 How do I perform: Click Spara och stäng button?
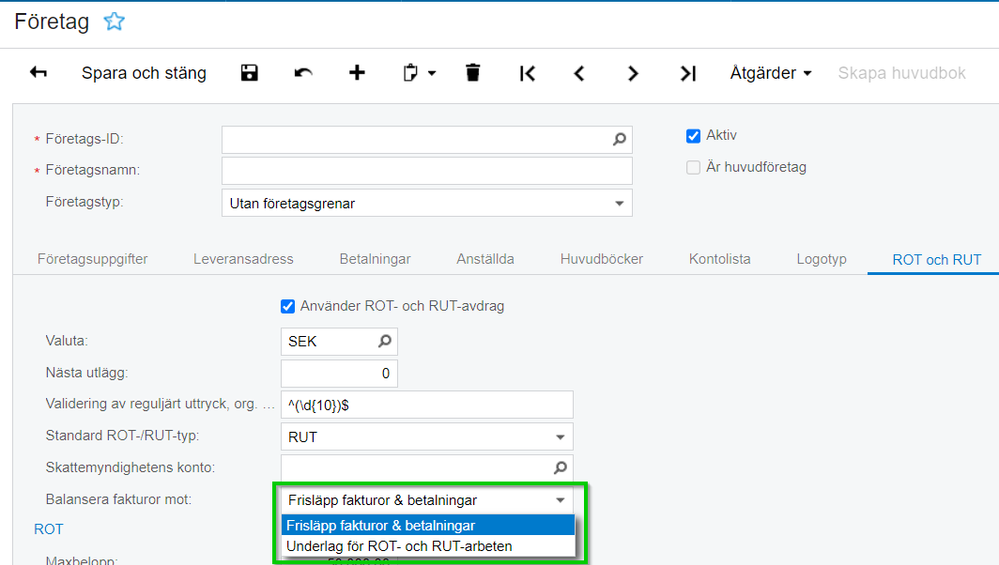coord(144,73)
